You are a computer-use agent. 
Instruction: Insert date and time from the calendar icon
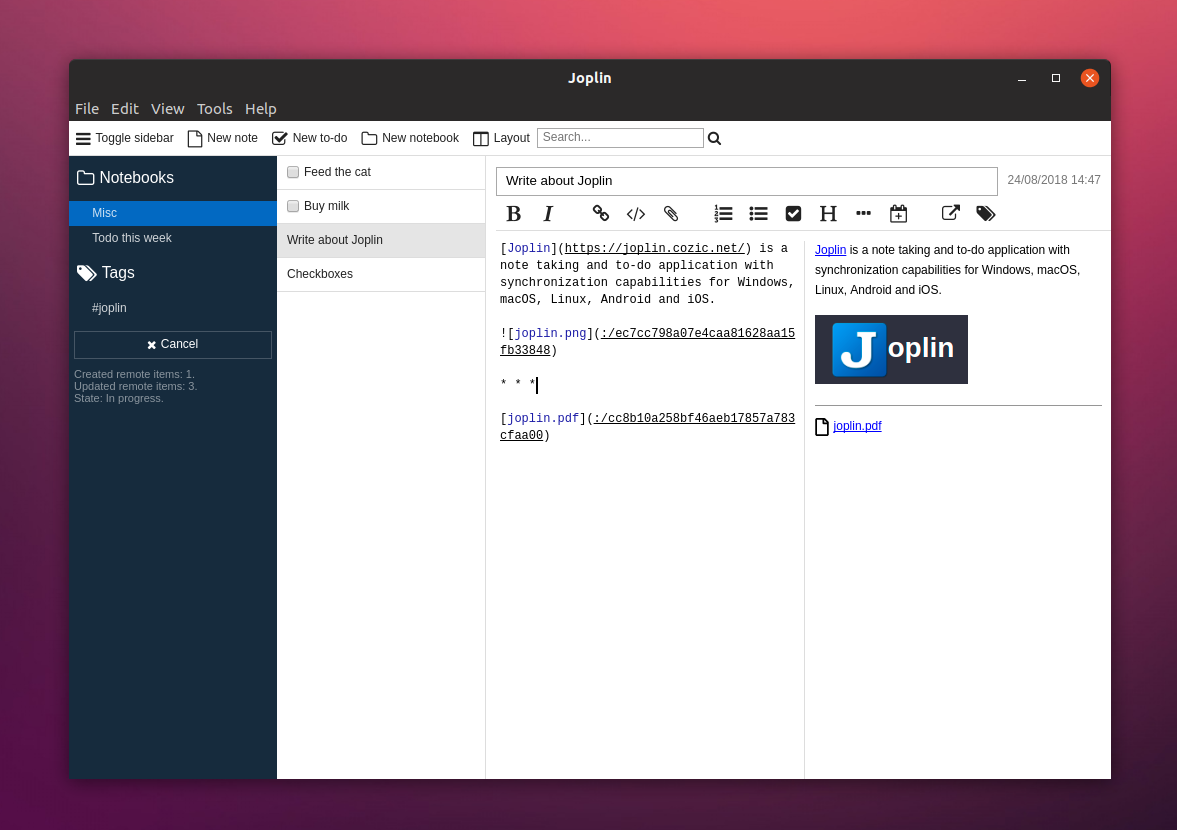point(898,213)
